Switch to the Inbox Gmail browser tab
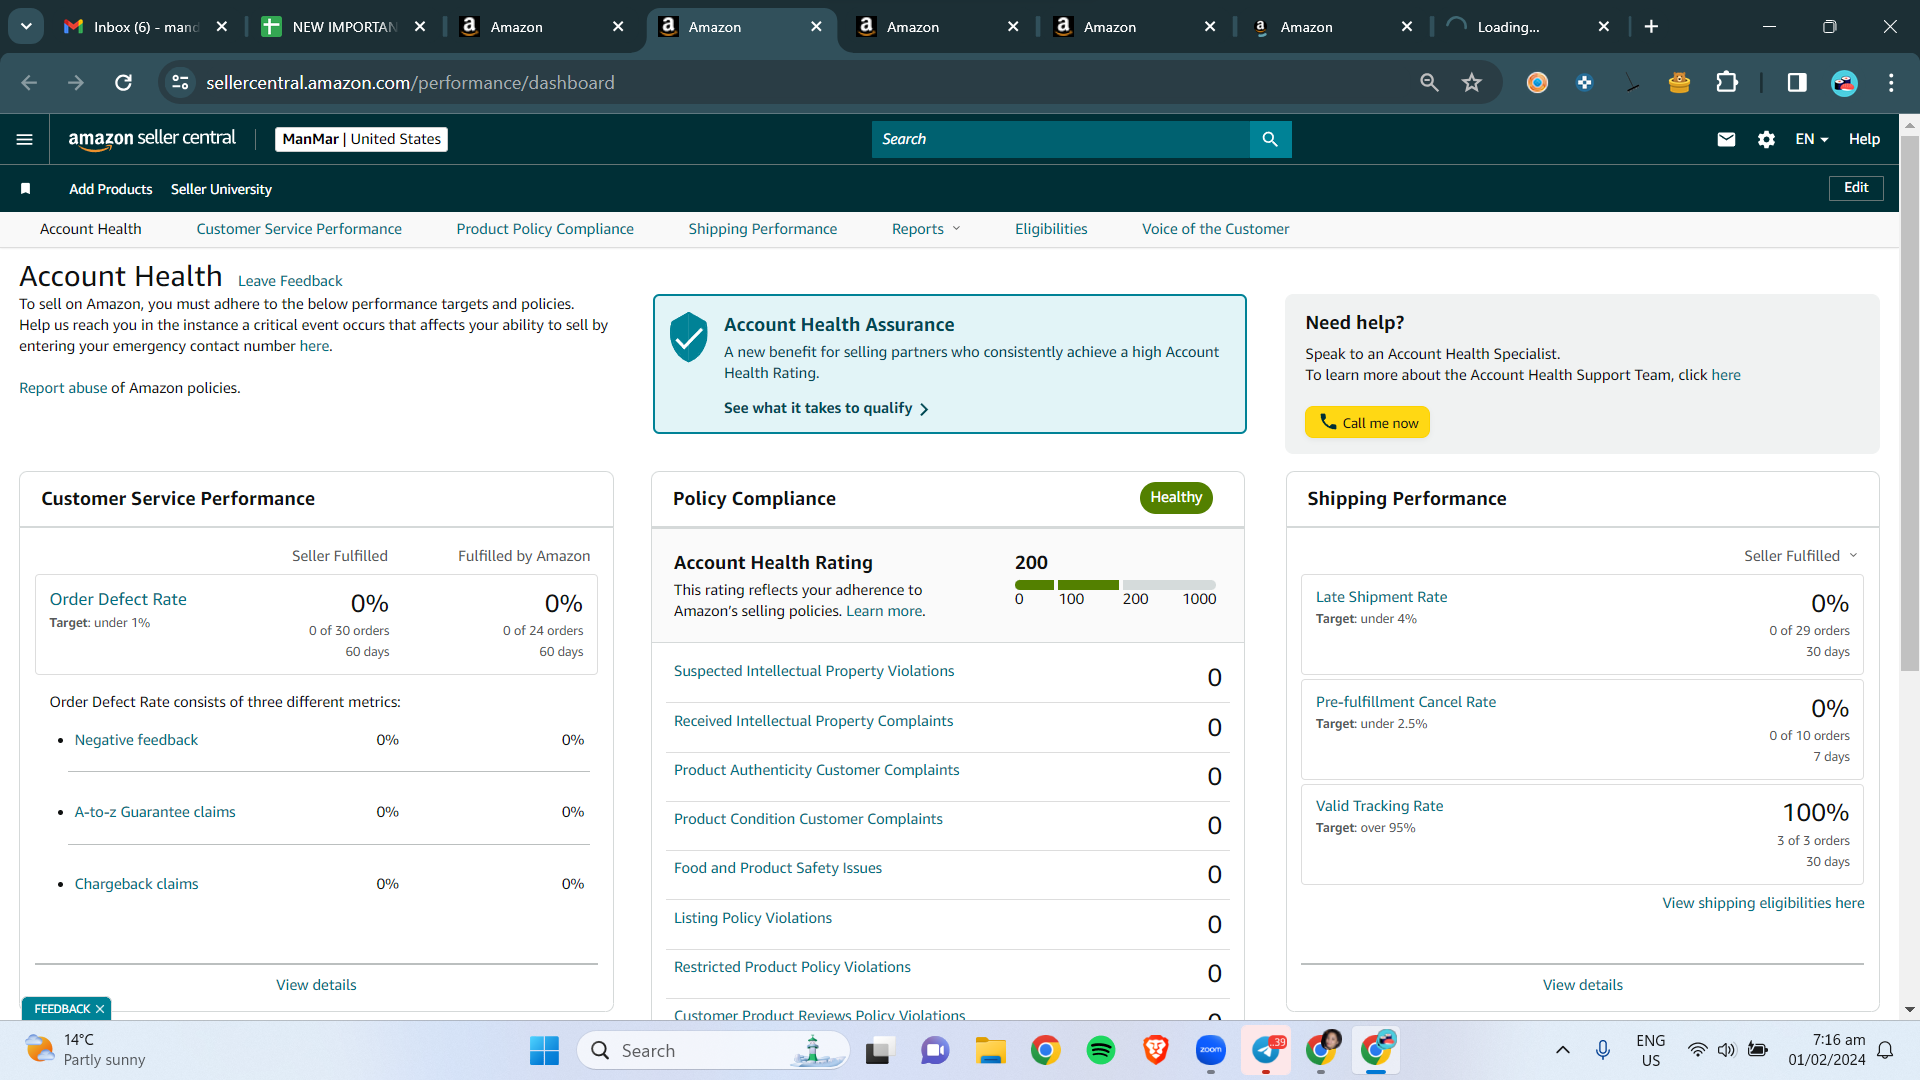This screenshot has height=1080, width=1920. pyautogui.click(x=145, y=27)
